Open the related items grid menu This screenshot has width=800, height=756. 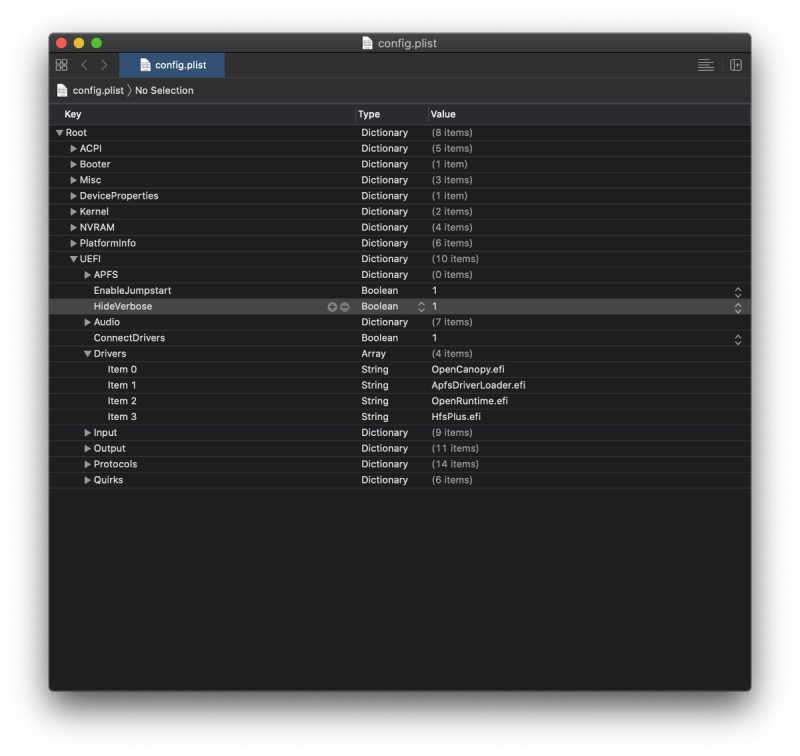pyautogui.click(x=61, y=65)
